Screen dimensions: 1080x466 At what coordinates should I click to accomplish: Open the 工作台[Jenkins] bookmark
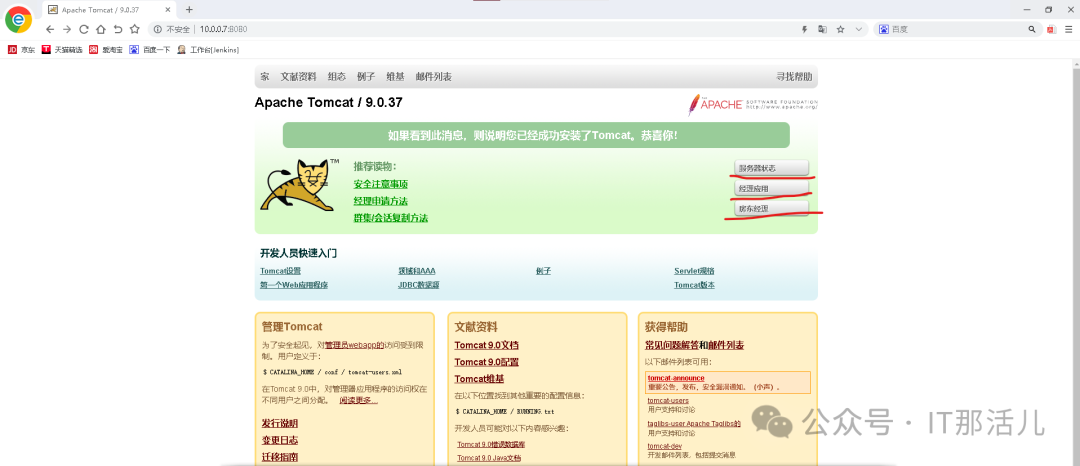click(x=208, y=50)
